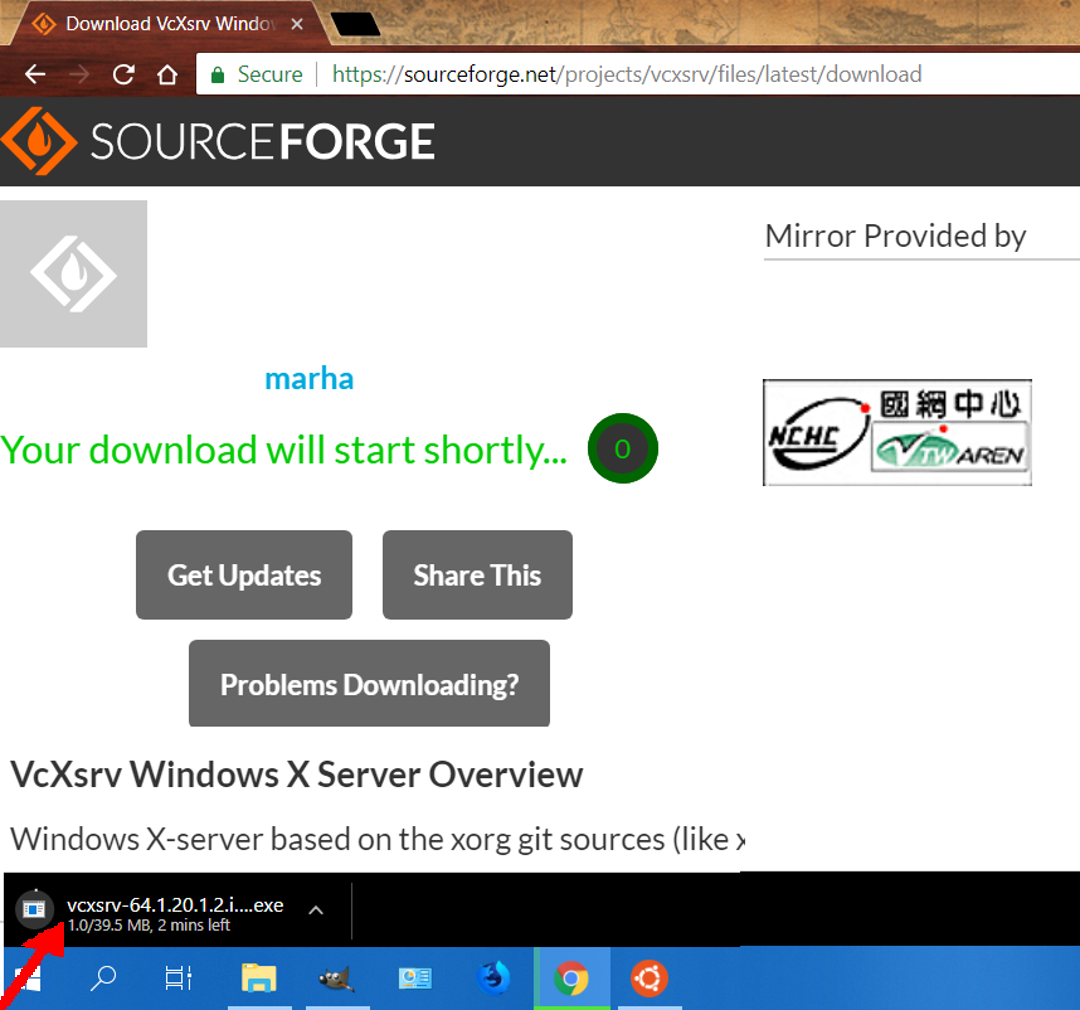
Task: Open File Explorer from the taskbar
Action: point(259,978)
